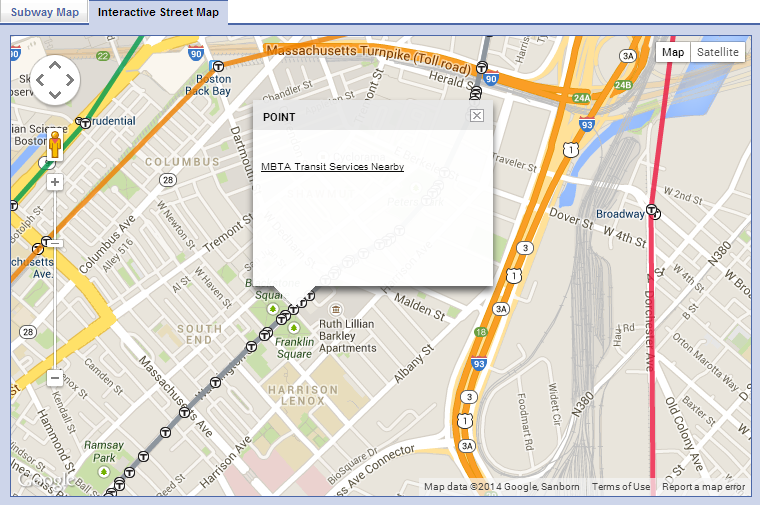This screenshot has width=761, height=507.
Task: Click the Boston Back Bay station label
Action: (x=208, y=85)
